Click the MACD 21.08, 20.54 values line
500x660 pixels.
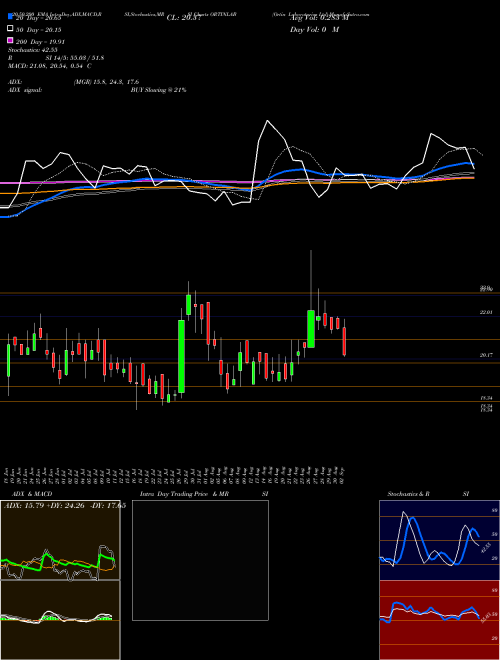[50, 66]
